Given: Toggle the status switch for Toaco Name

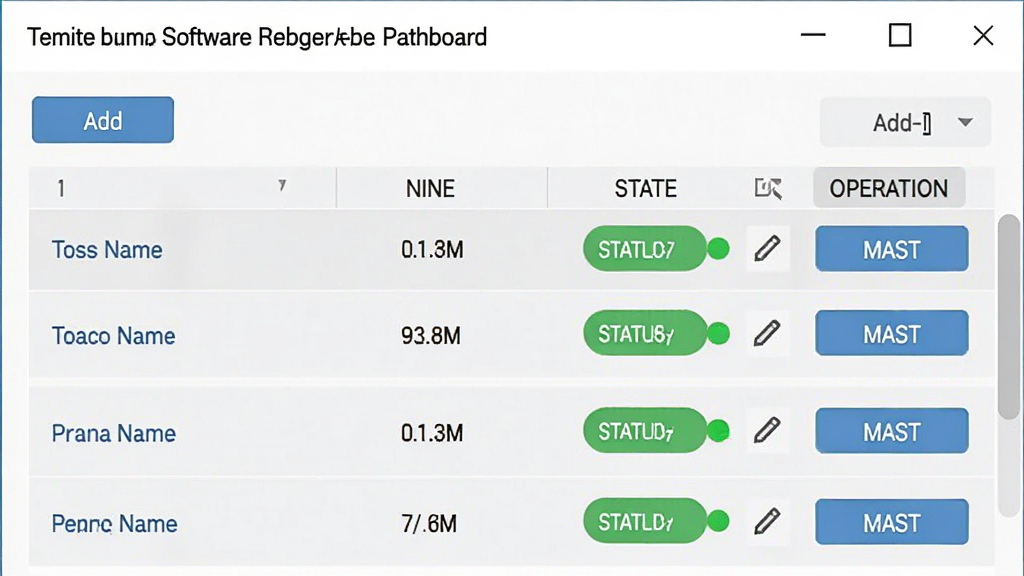Looking at the screenshot, I should click(656, 333).
